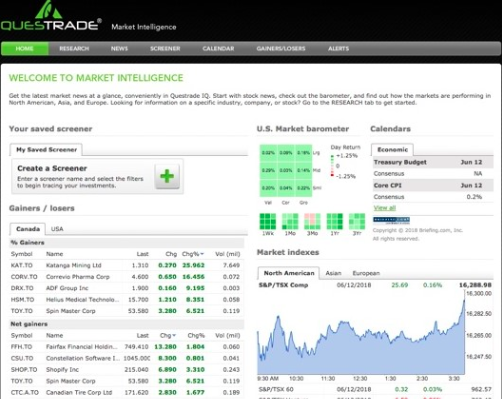The height and width of the screenshot is (403, 504).
Task: Click Katanga Mining Ltd name
Action: [73, 265]
